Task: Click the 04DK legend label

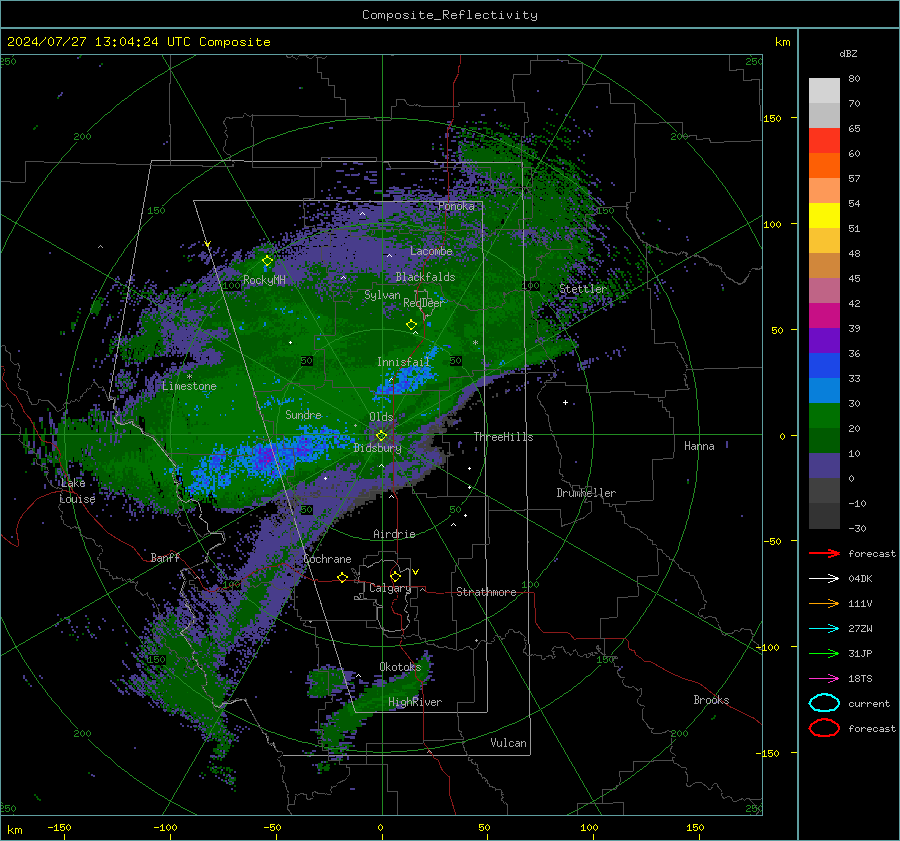Action: click(860, 579)
